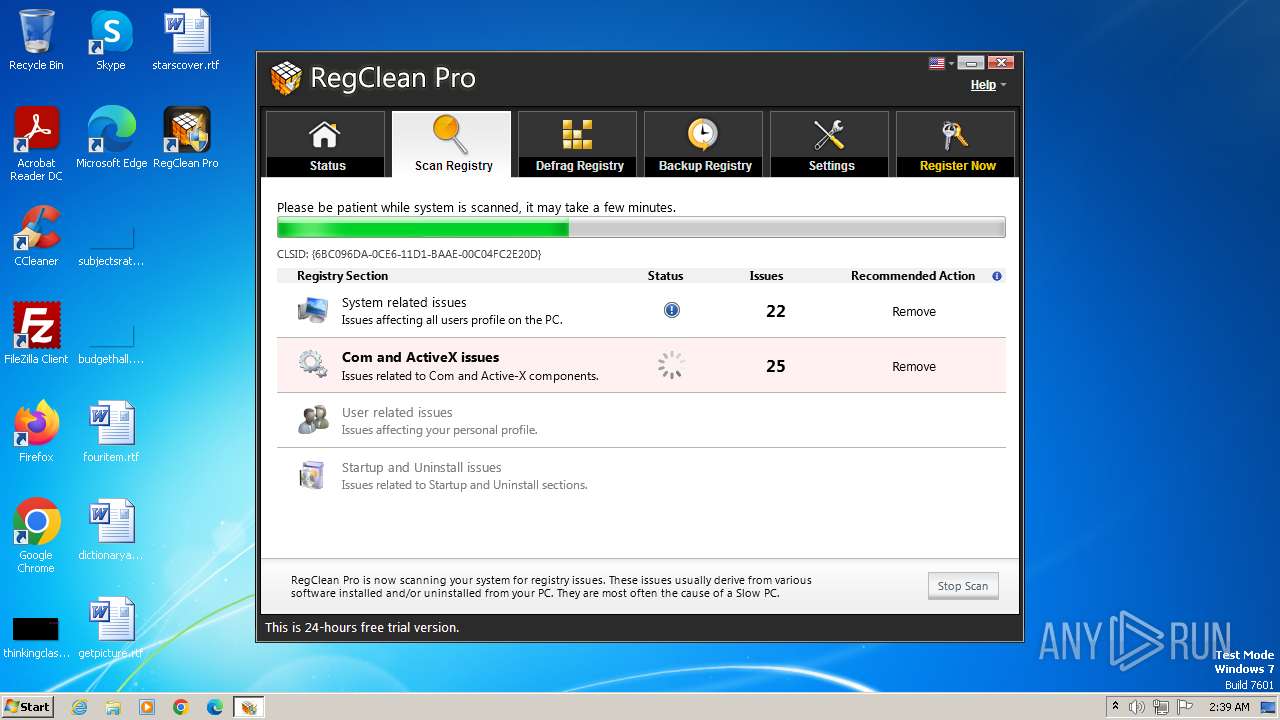The height and width of the screenshot is (720, 1280).
Task: Click Remove for System related issues
Action: [x=914, y=312]
